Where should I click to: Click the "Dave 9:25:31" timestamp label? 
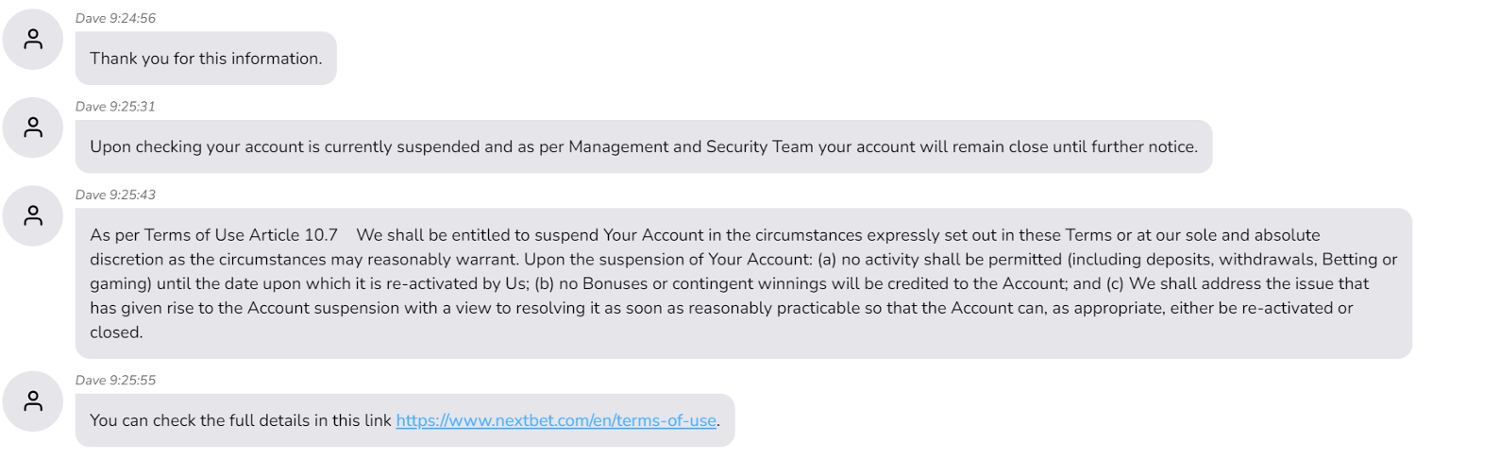click(115, 107)
